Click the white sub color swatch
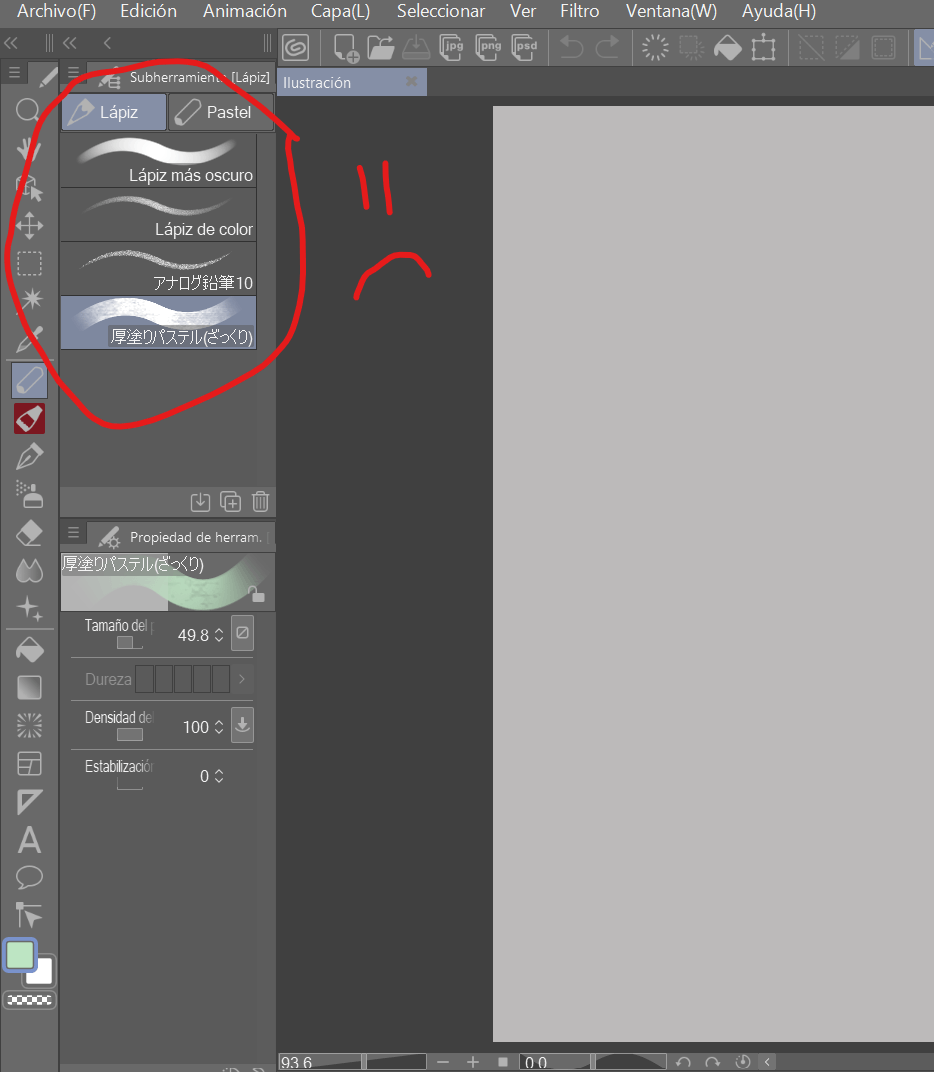Screen dimensions: 934x1072 42,974
